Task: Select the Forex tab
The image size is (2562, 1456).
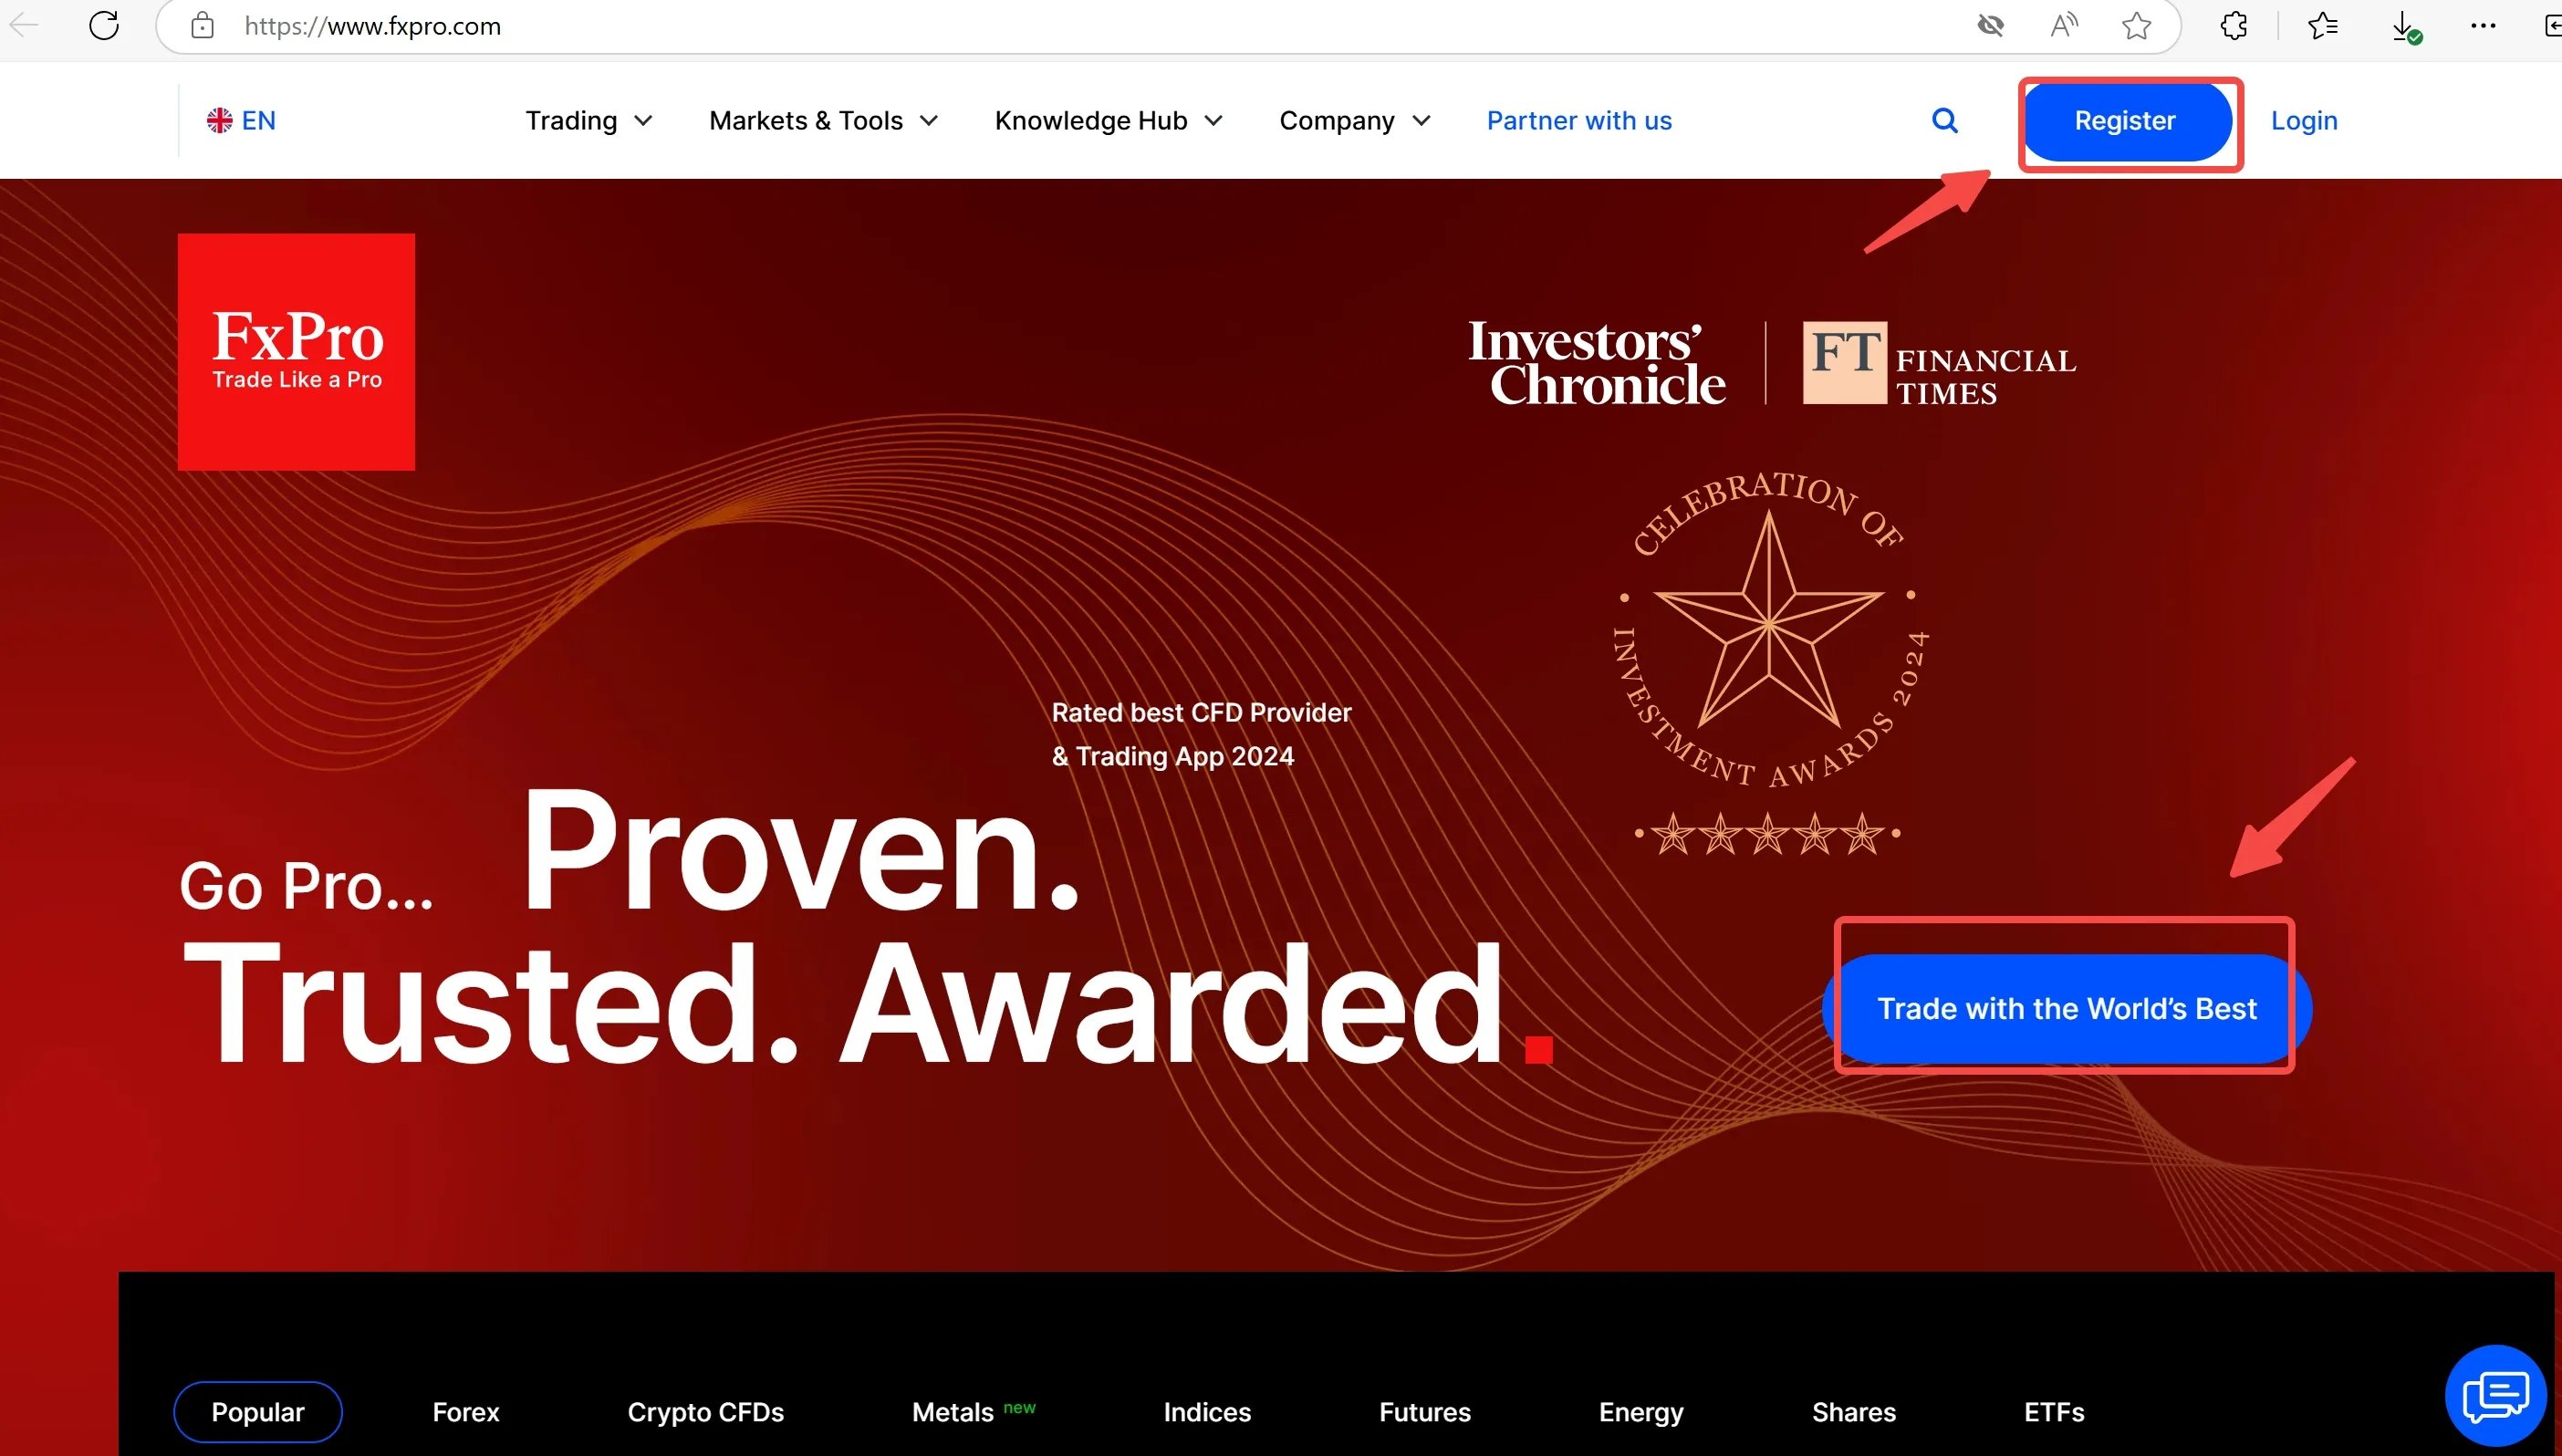Action: (466, 1412)
